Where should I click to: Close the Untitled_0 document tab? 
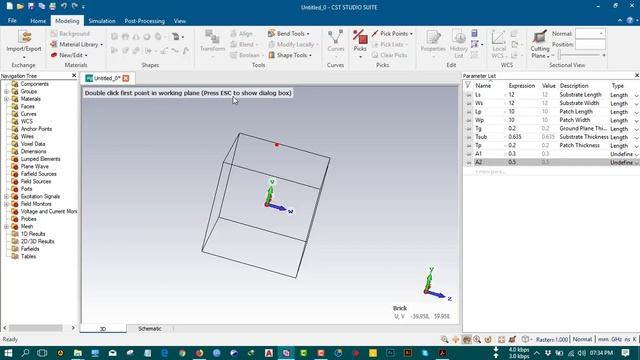[126, 78]
